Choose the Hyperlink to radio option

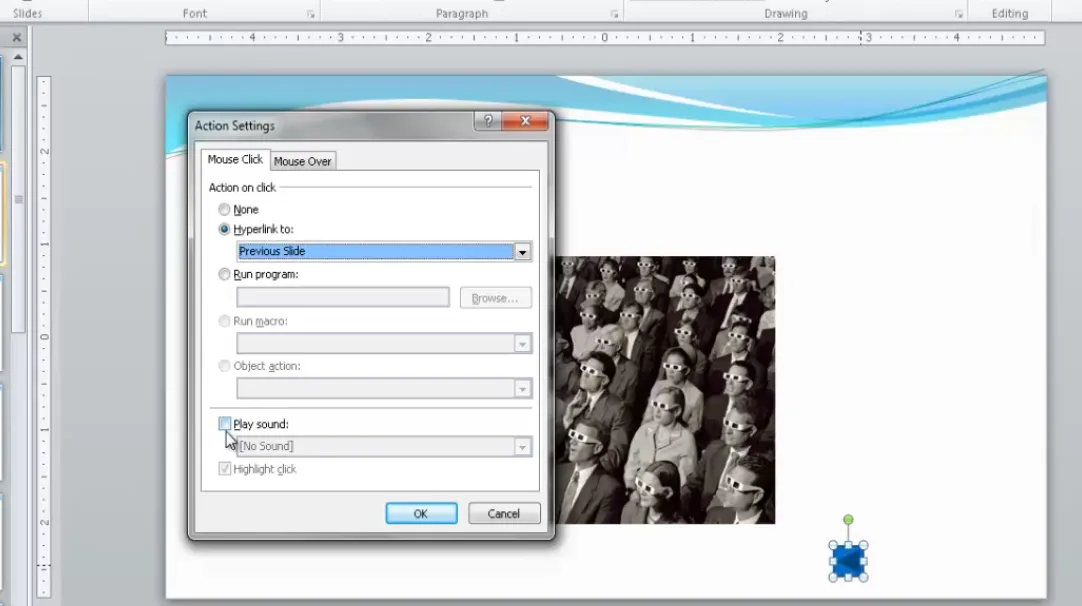click(224, 230)
